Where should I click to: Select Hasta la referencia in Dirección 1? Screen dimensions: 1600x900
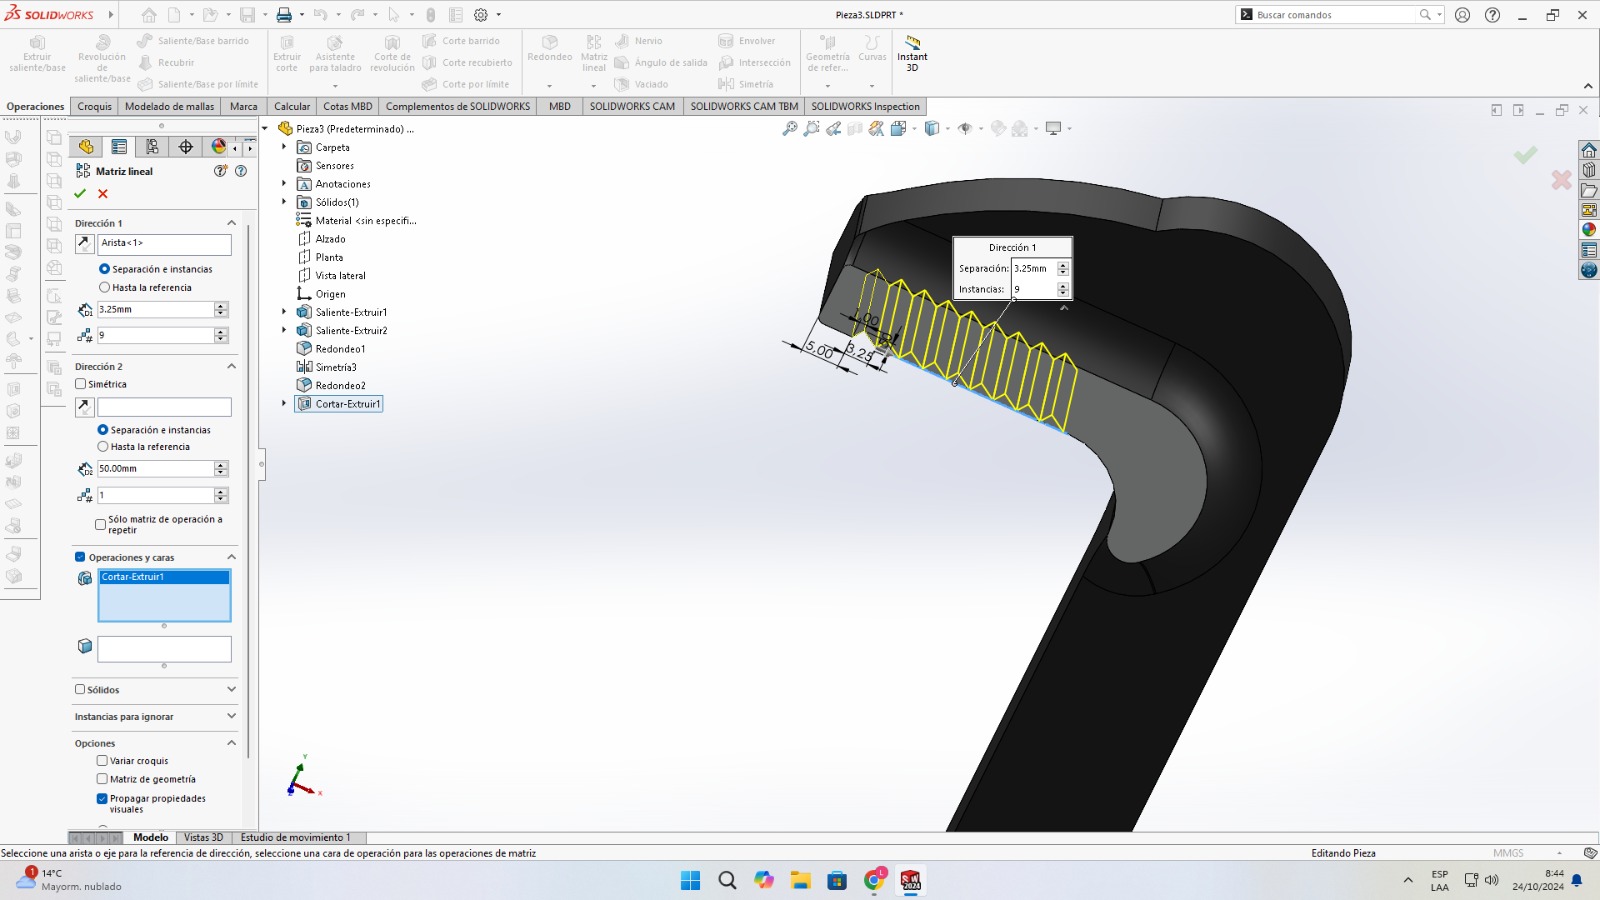[x=104, y=288]
